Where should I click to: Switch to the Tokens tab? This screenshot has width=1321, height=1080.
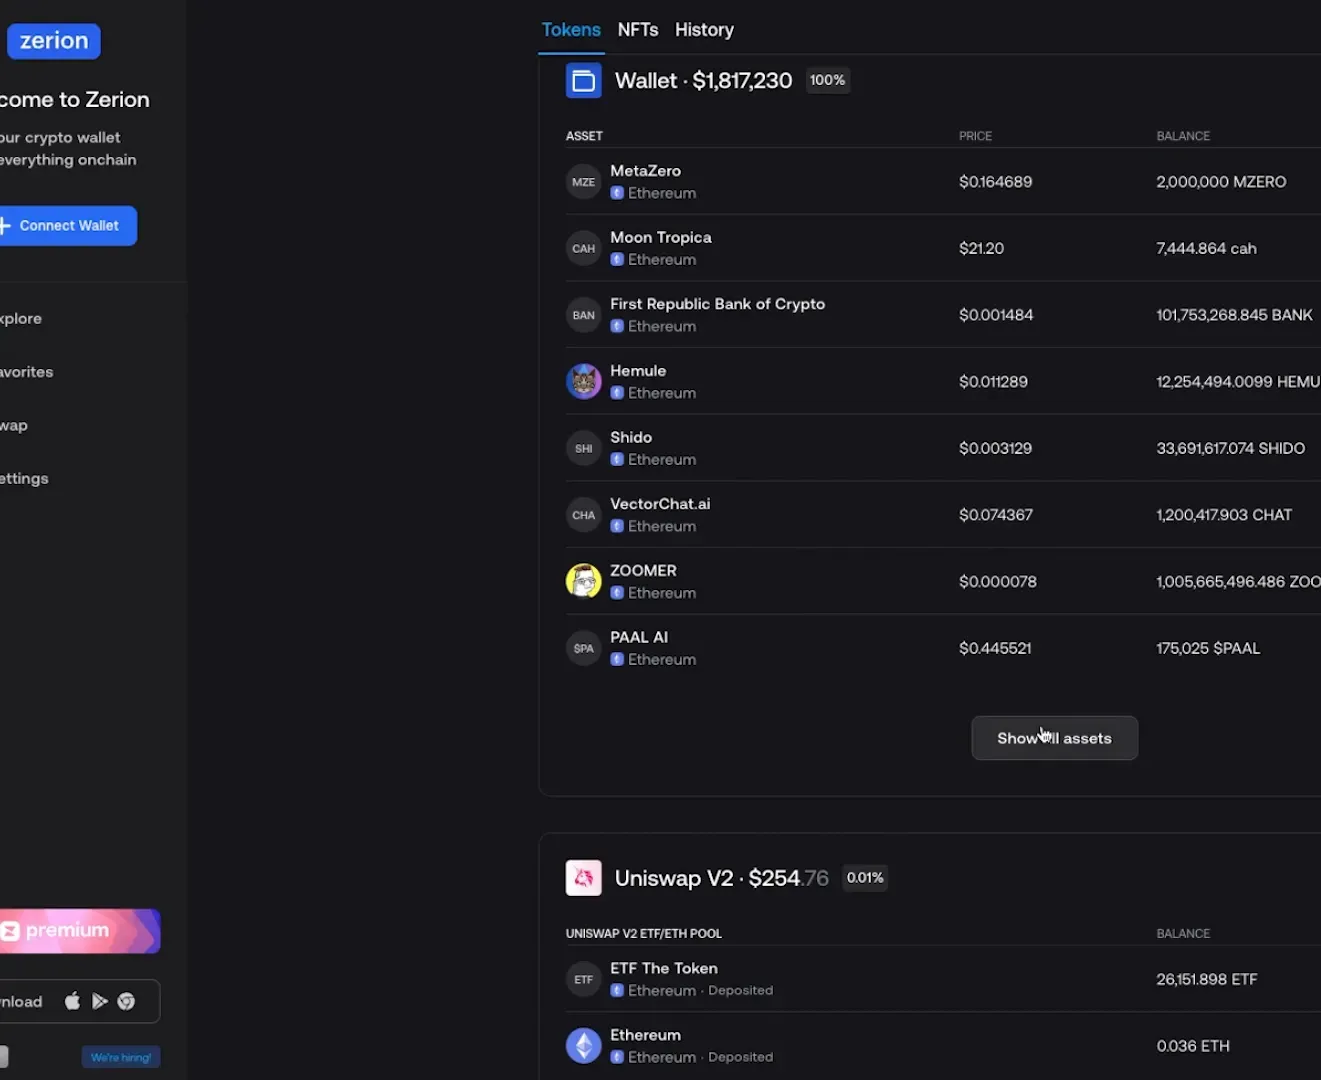[571, 30]
